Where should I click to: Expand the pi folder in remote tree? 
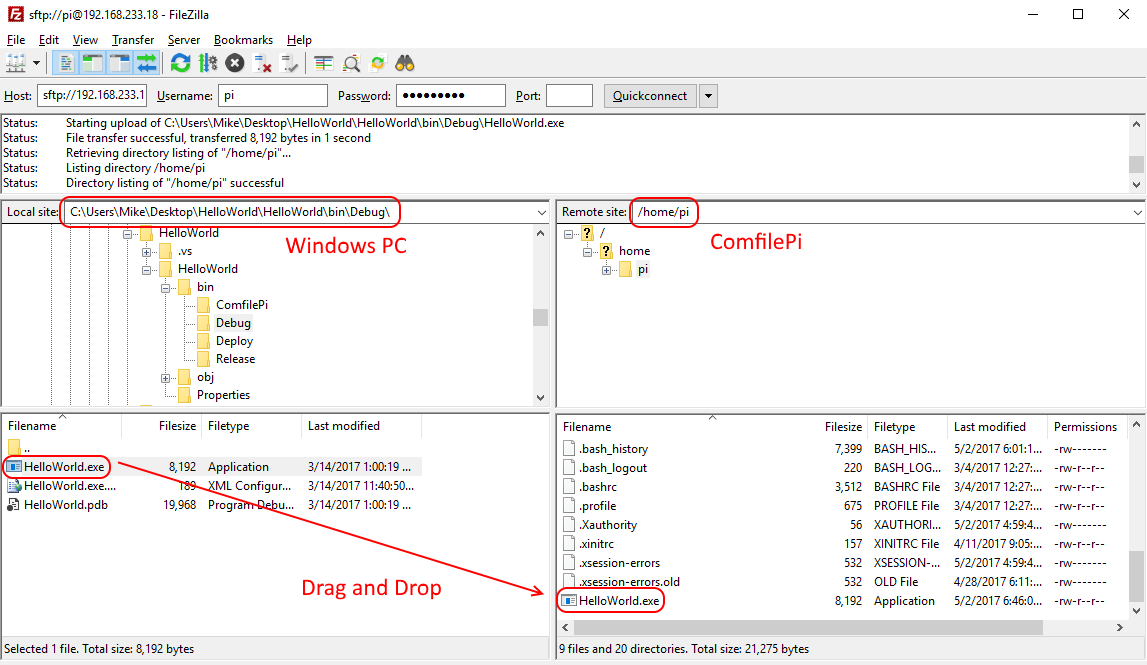click(x=607, y=270)
